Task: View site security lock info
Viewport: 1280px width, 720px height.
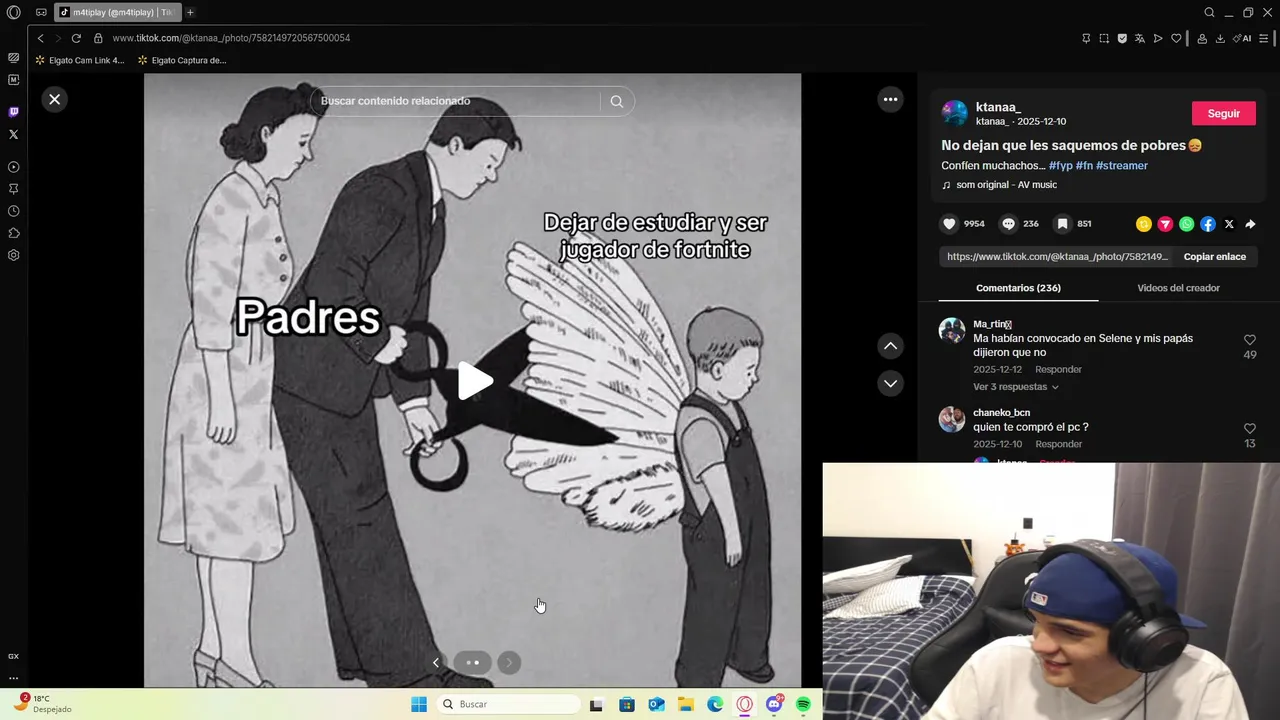Action: (98, 38)
